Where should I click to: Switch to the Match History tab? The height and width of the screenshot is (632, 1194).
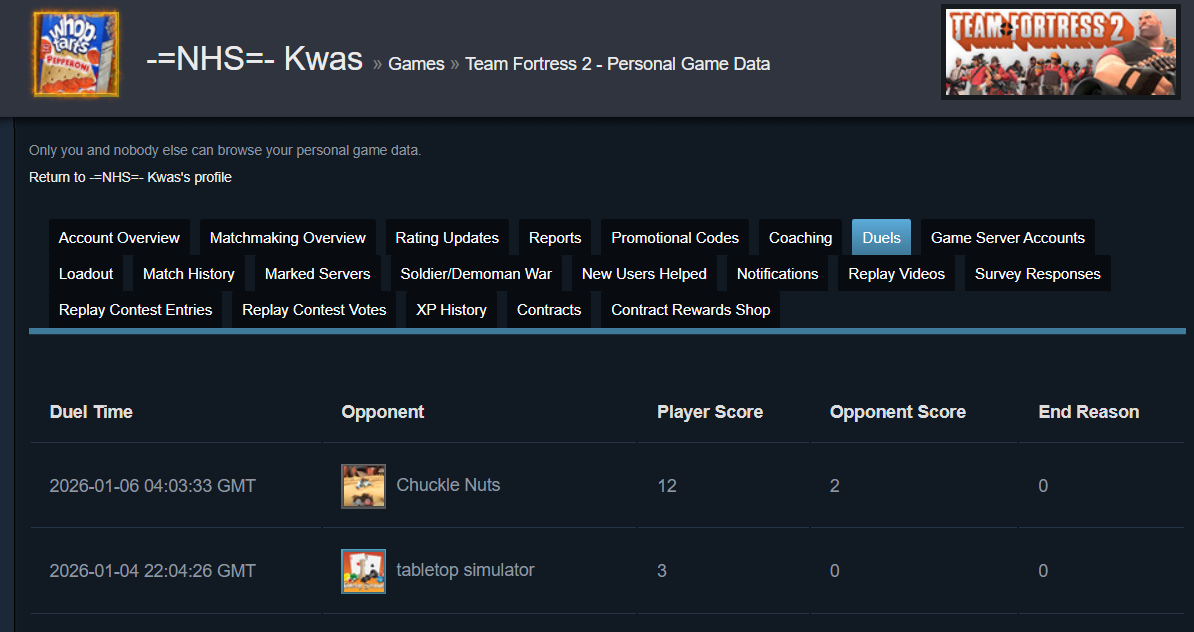point(189,274)
